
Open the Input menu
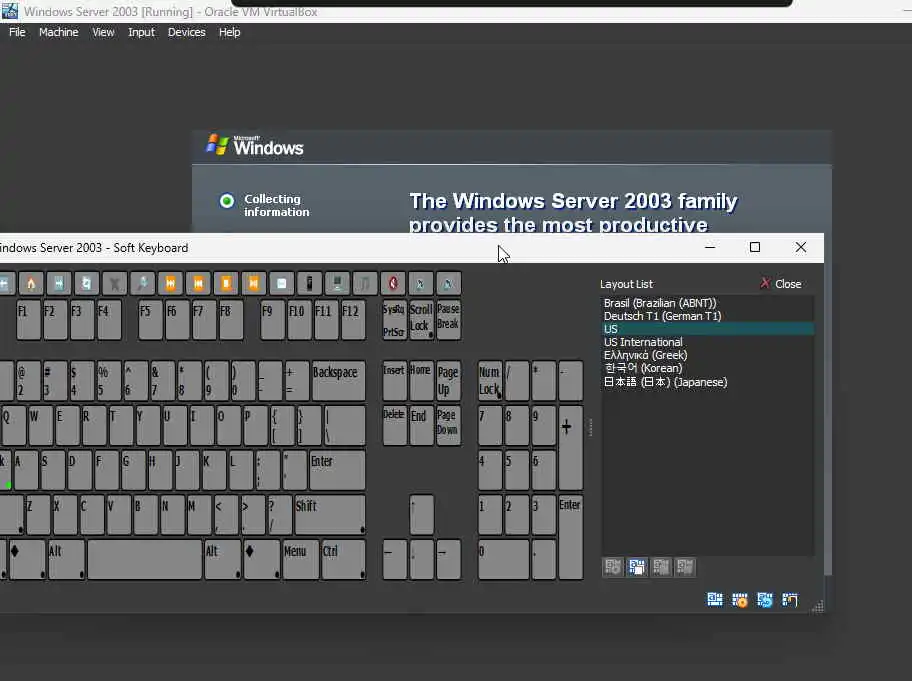[x=141, y=32]
